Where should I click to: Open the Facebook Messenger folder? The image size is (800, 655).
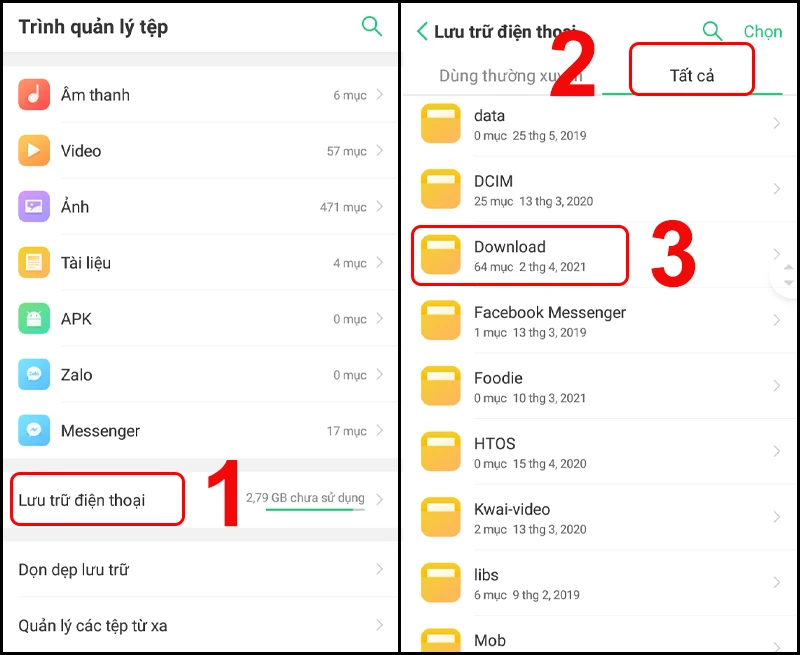click(549, 320)
